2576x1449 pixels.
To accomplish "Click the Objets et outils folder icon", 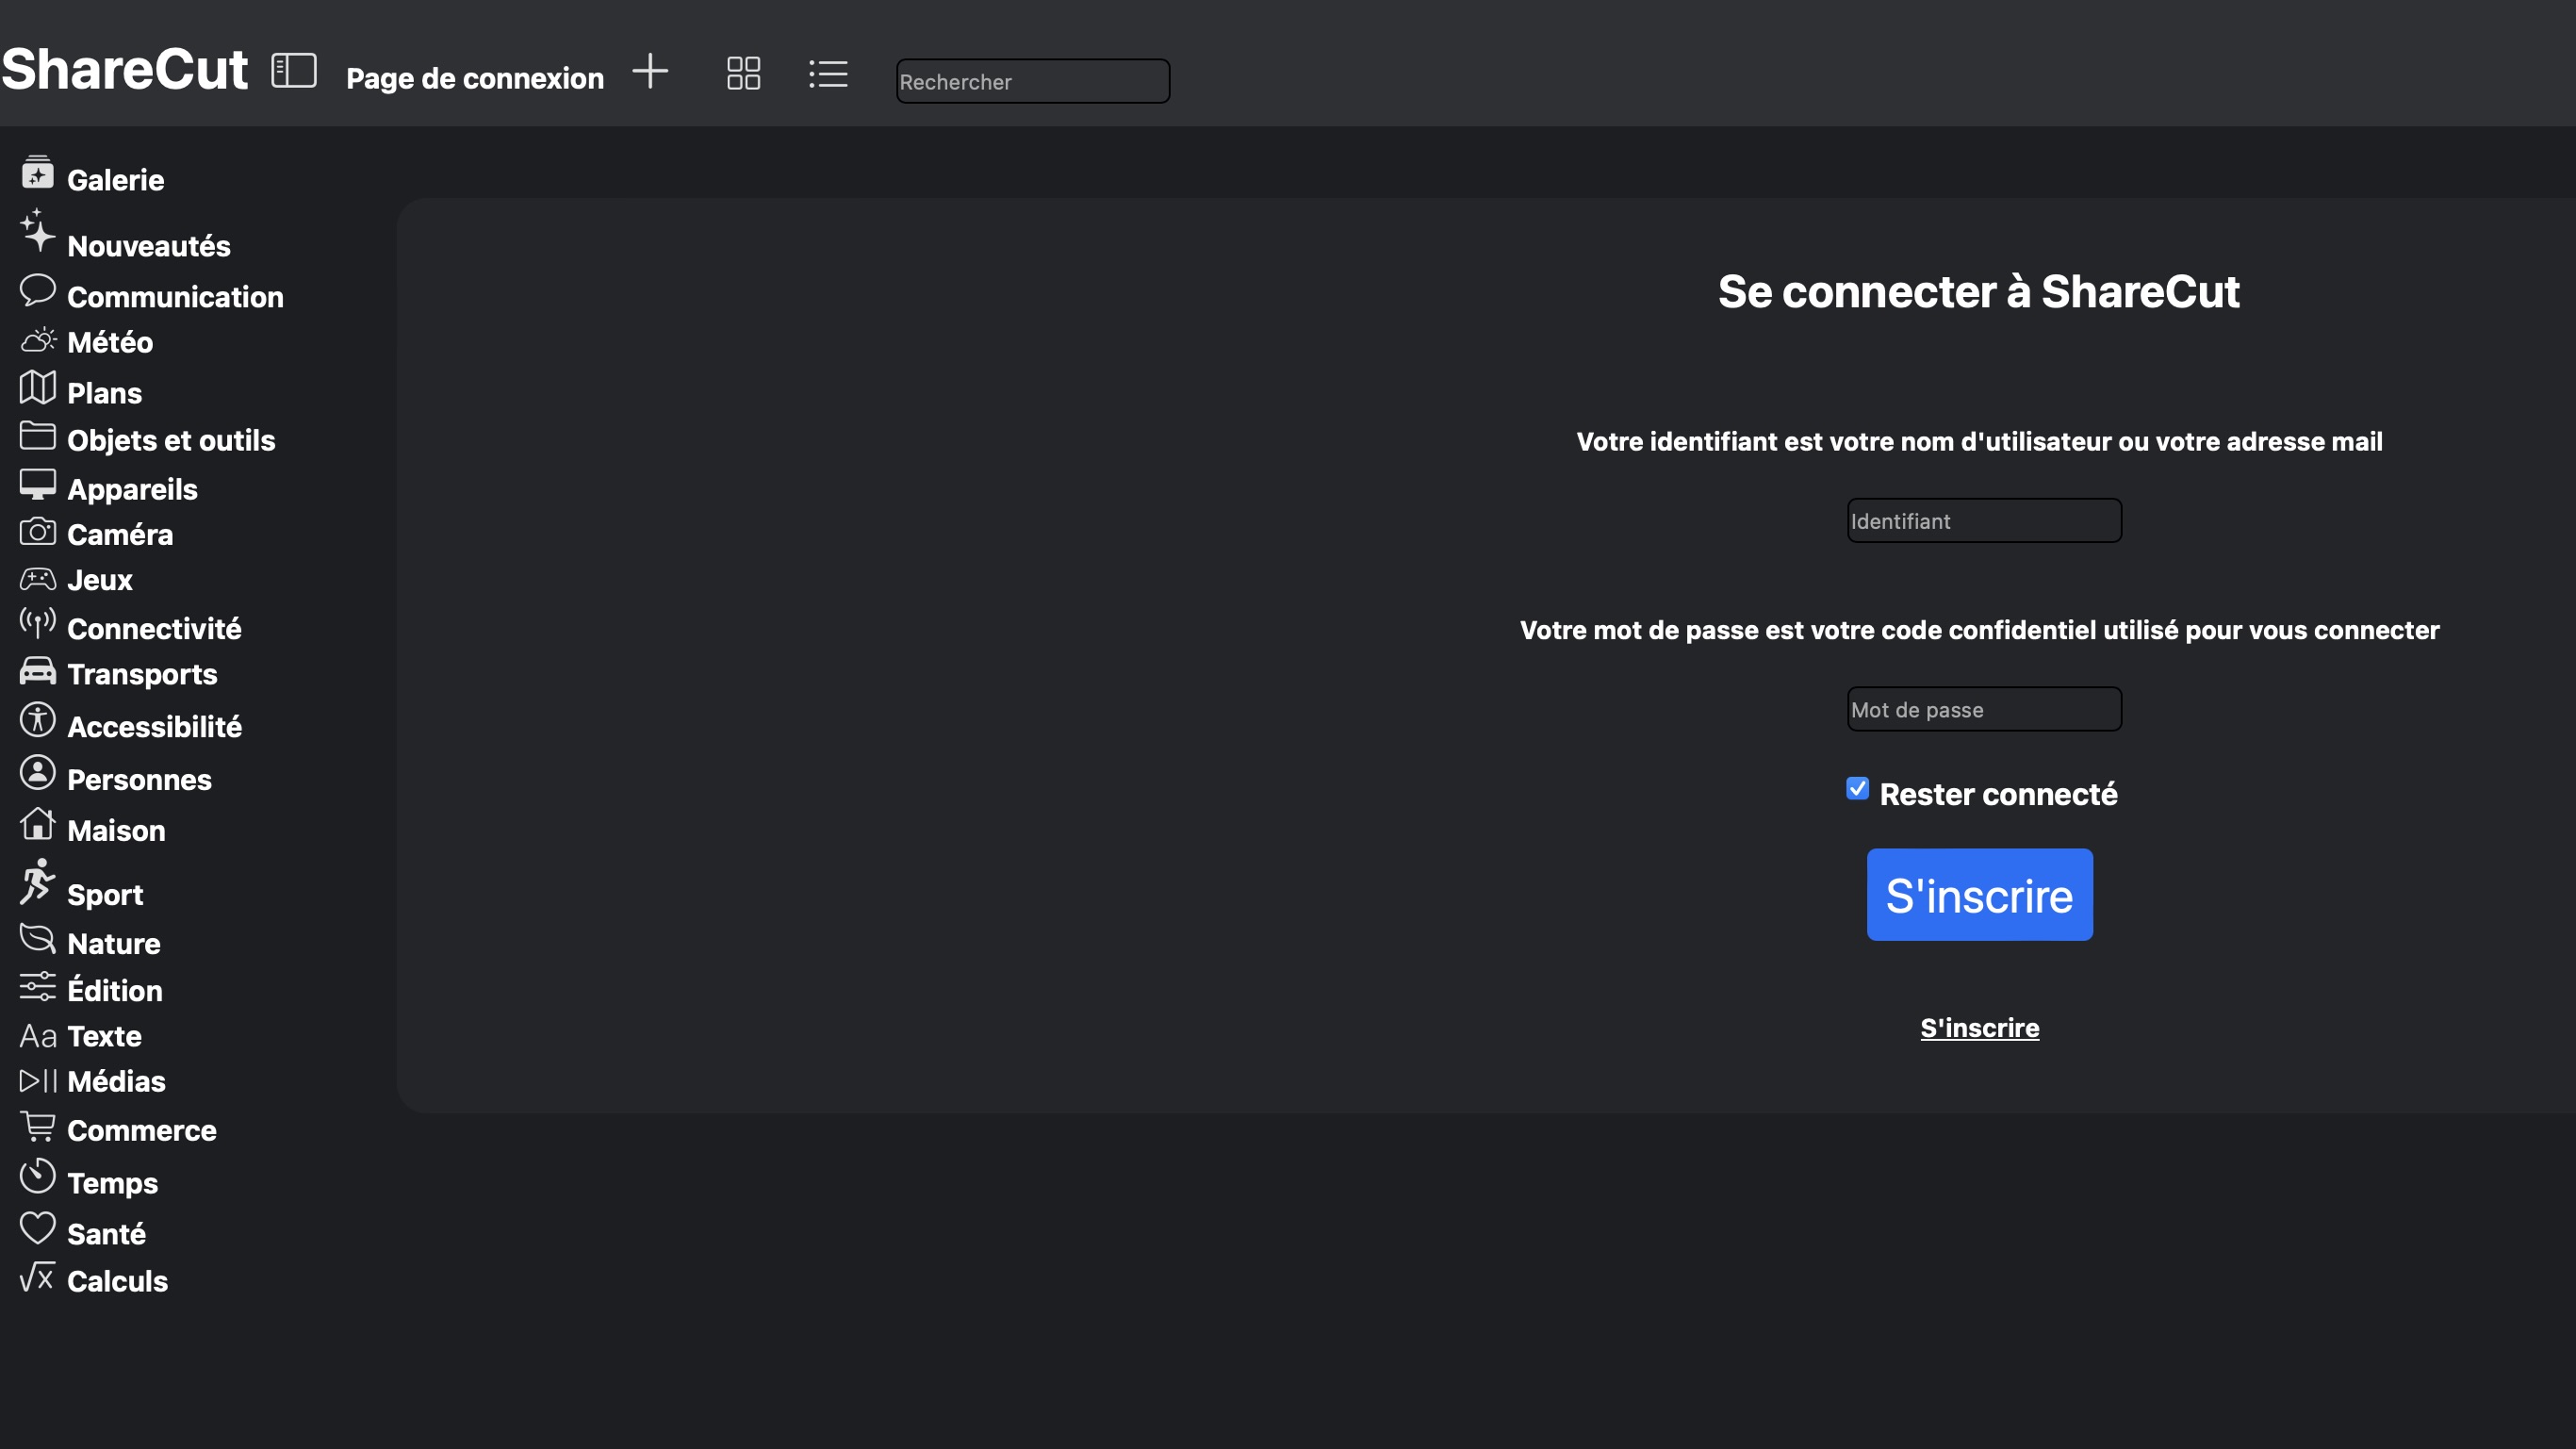I will click(x=38, y=435).
